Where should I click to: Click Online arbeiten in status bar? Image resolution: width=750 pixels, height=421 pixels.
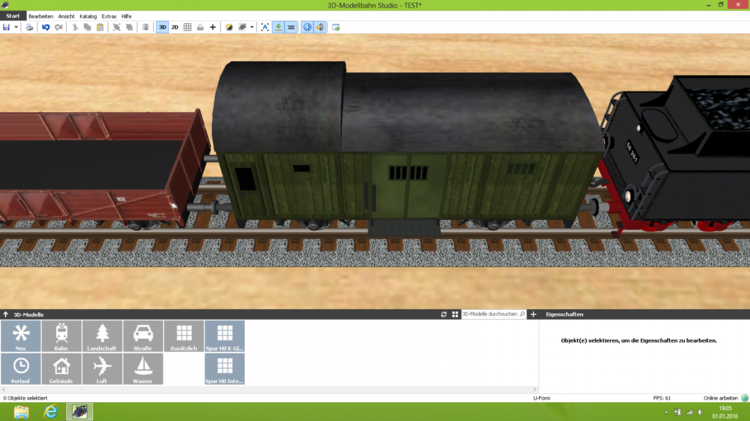[x=720, y=398]
